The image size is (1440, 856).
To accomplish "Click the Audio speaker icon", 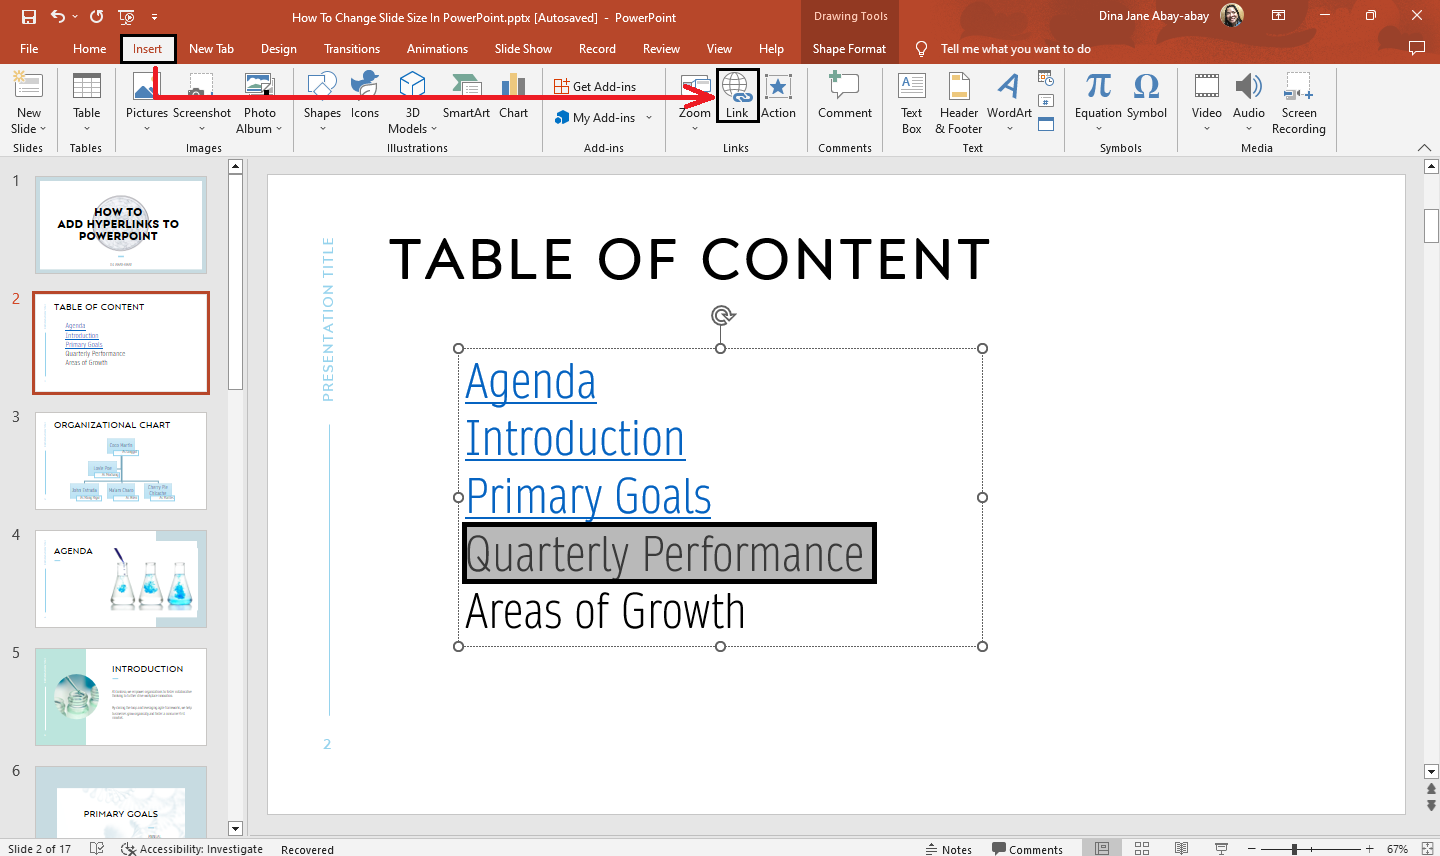I will coord(1249,86).
